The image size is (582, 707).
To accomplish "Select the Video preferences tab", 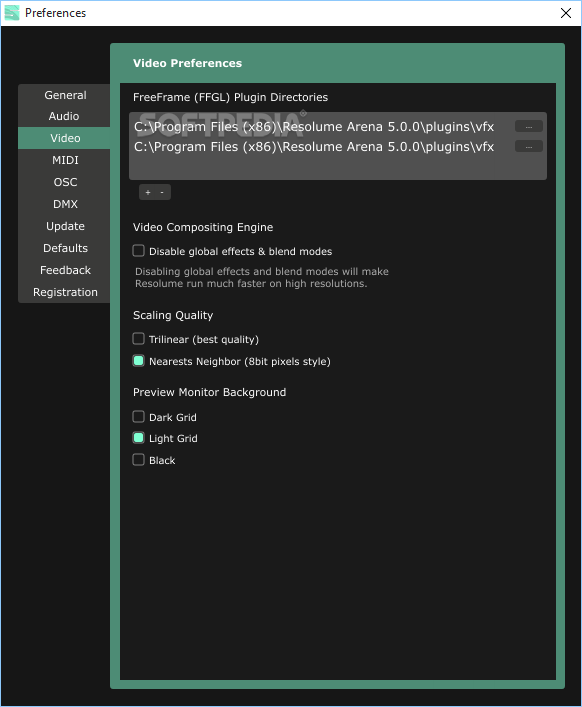I will pyautogui.click(x=65, y=138).
